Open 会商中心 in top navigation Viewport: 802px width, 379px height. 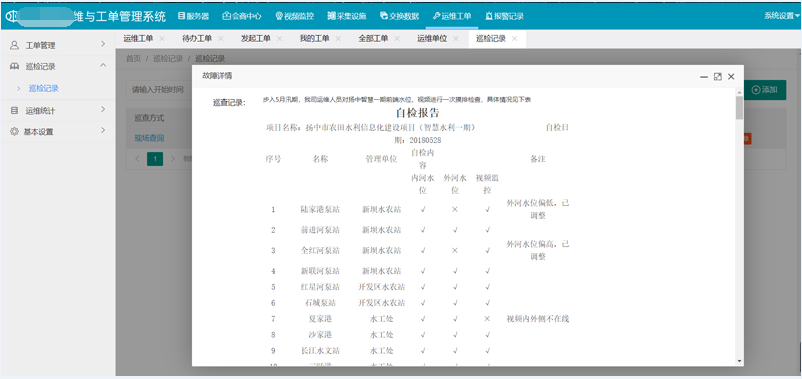[x=242, y=16]
